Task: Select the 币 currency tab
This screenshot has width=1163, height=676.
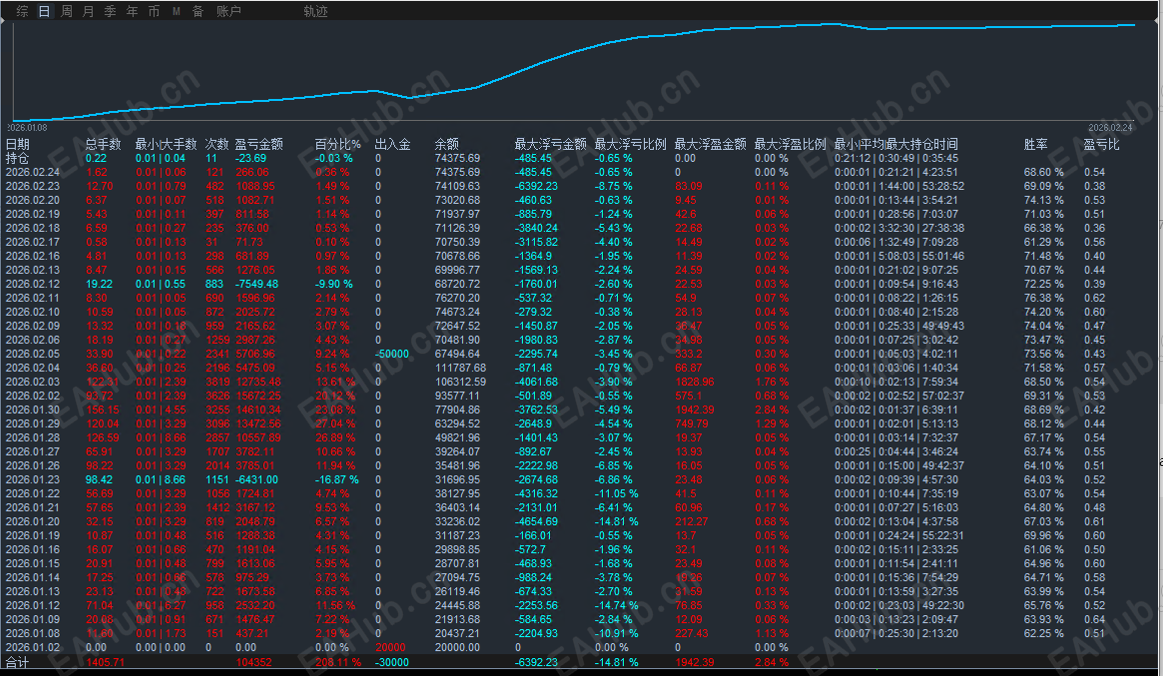Action: (x=154, y=11)
